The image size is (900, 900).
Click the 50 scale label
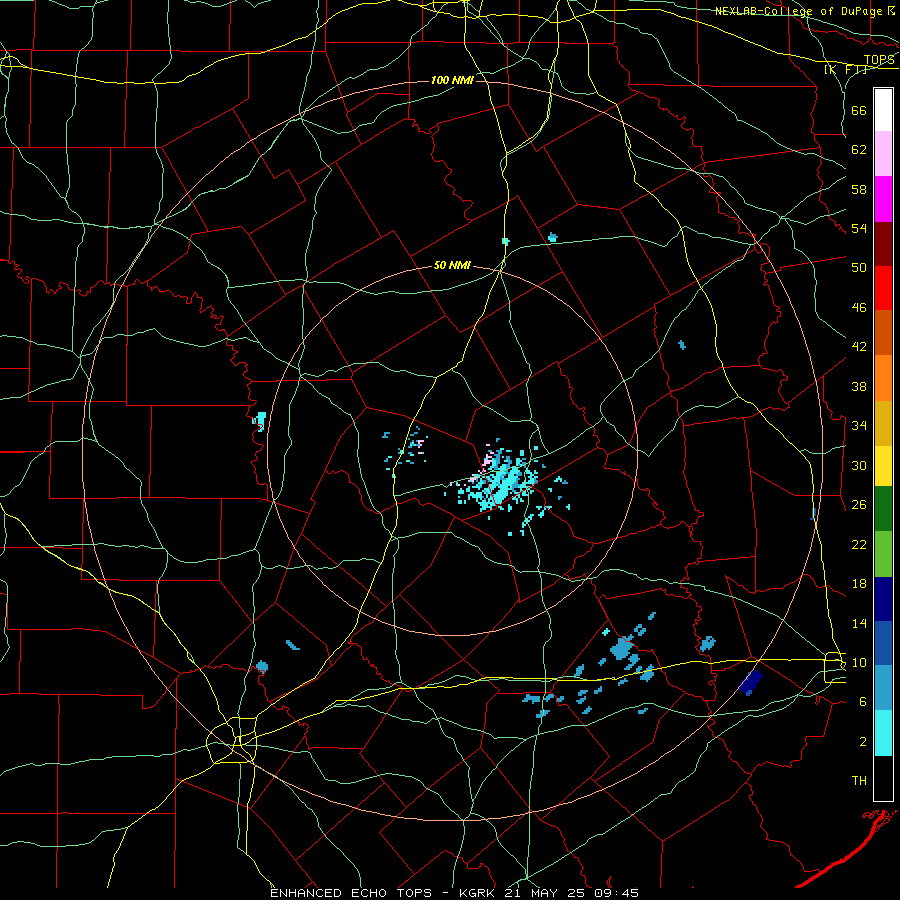859,268
